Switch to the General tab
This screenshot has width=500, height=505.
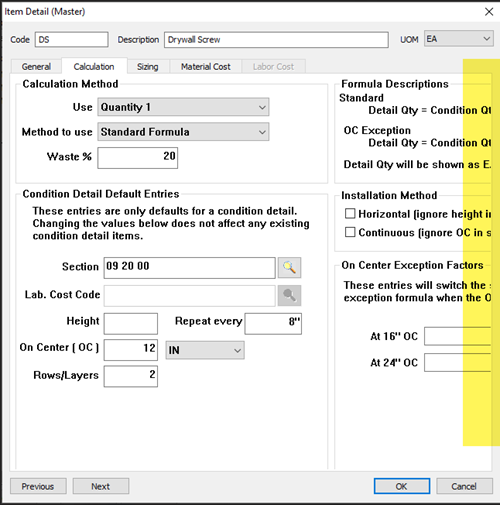(x=36, y=67)
